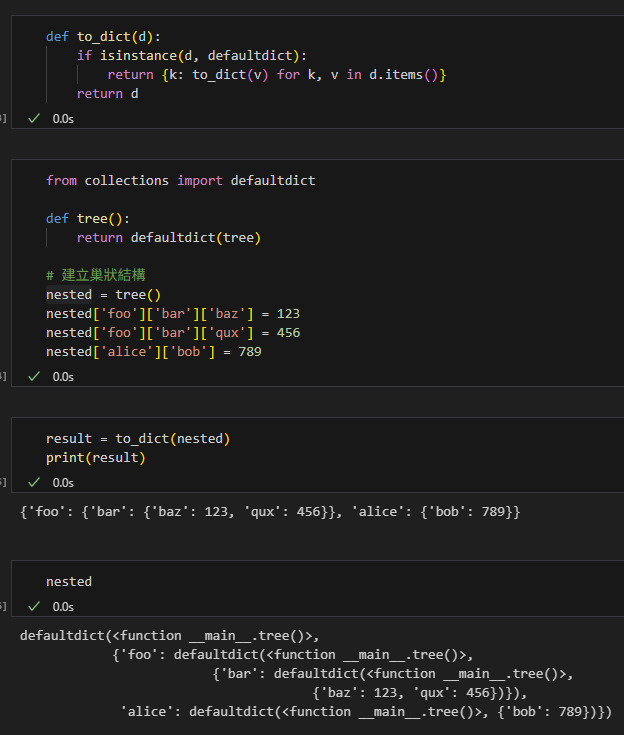Click the 'print(result)' line
Viewport: 624px width, 735px height.
(96, 458)
